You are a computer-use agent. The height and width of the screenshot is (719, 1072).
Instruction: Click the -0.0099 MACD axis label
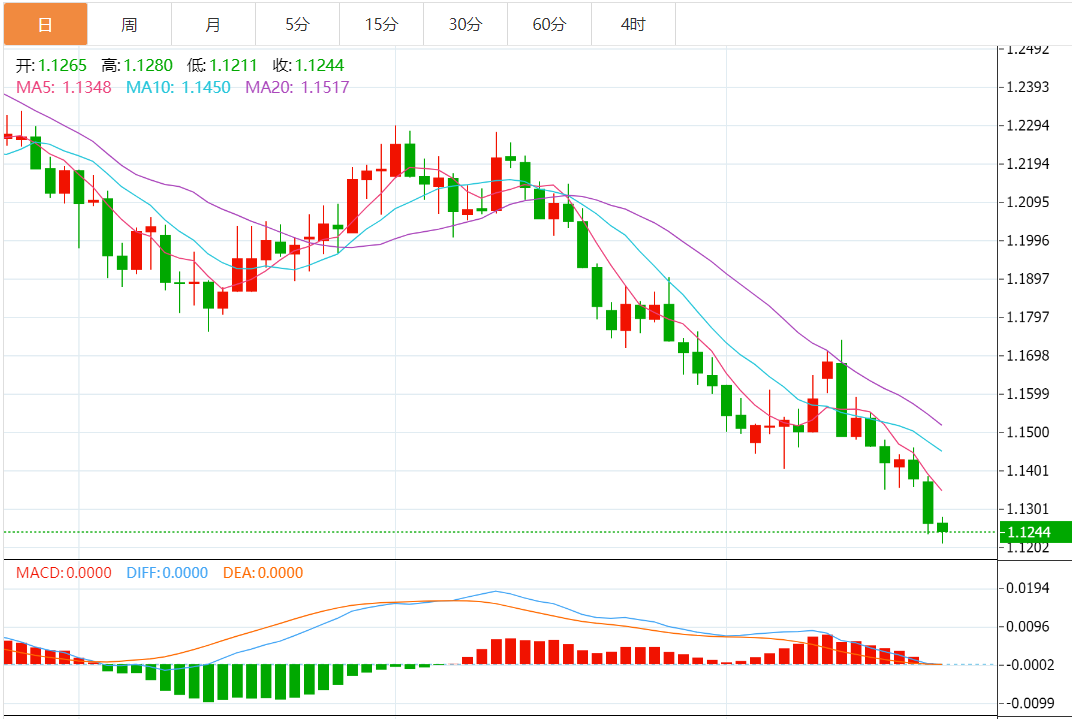[x=1028, y=703]
